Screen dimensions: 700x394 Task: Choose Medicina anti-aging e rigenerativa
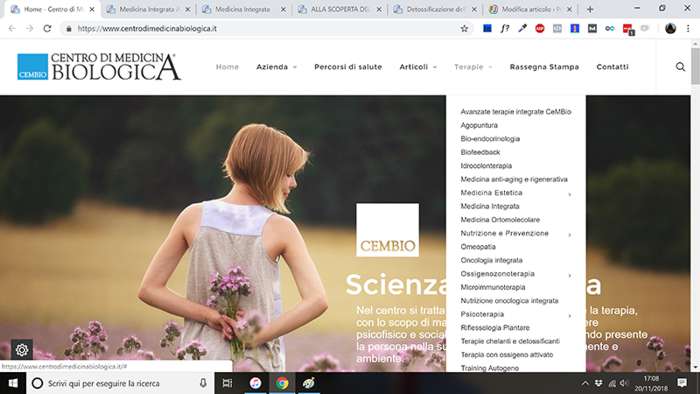pyautogui.click(x=514, y=179)
